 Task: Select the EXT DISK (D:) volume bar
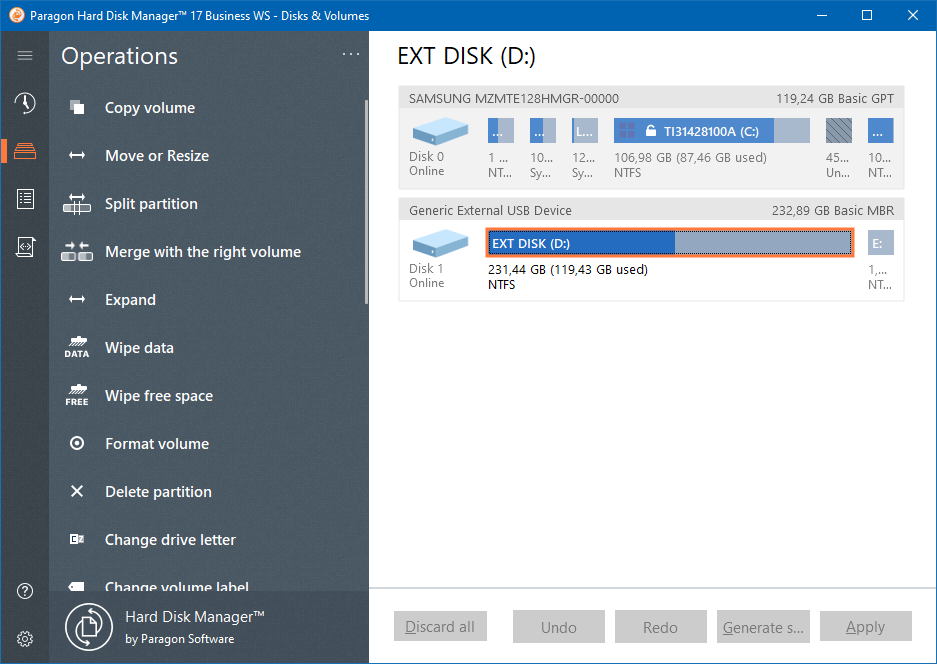[x=670, y=243]
